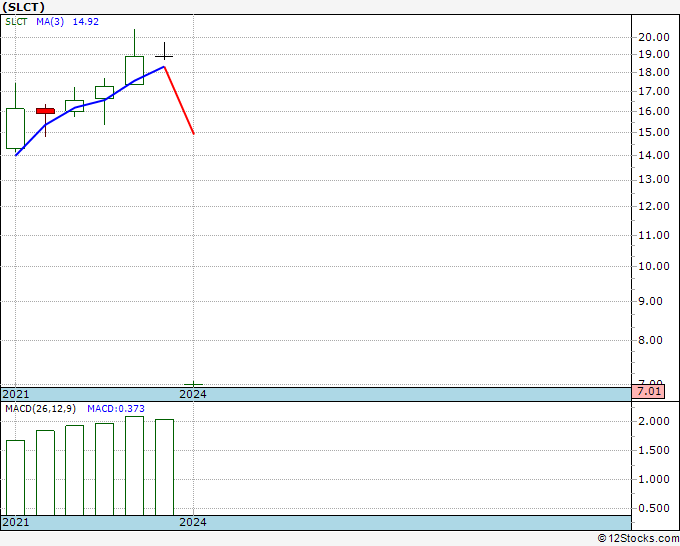Click the 2024 label on MACD time axis
Viewport: 680px width, 546px height.
click(x=193, y=522)
